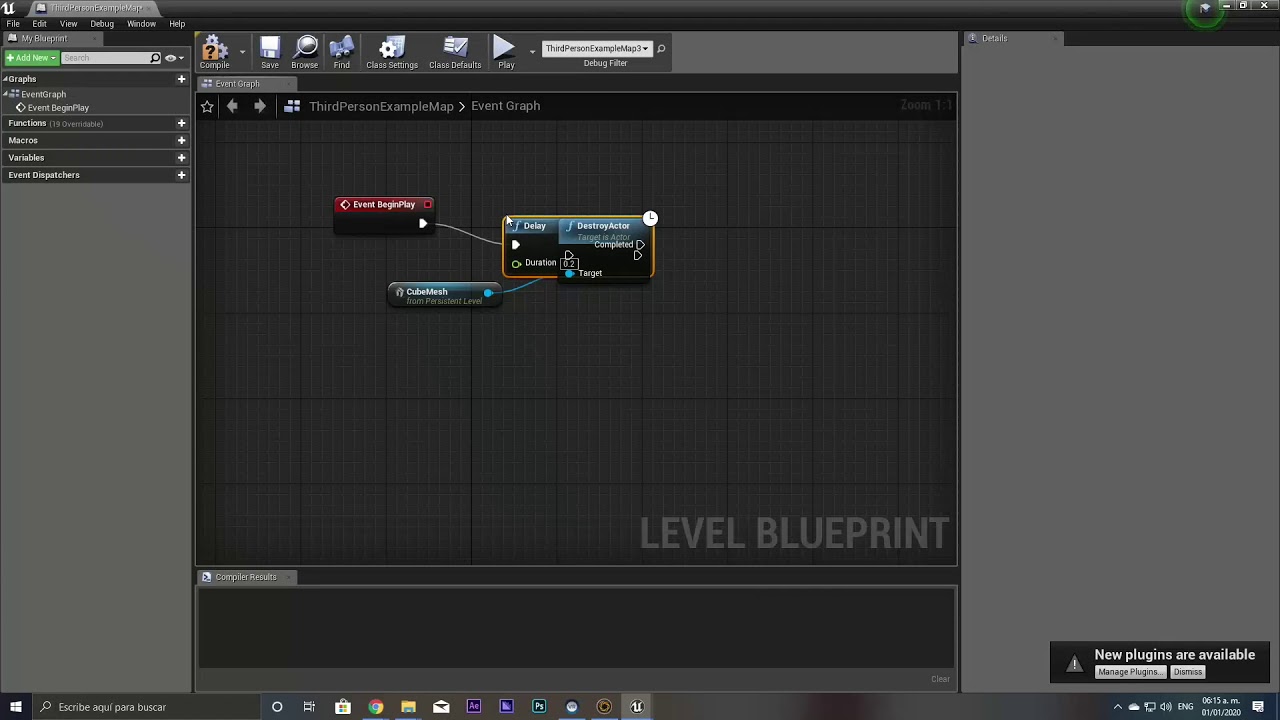The height and width of the screenshot is (720, 1280).
Task: Add new event dispatcher with plus
Action: [181, 175]
